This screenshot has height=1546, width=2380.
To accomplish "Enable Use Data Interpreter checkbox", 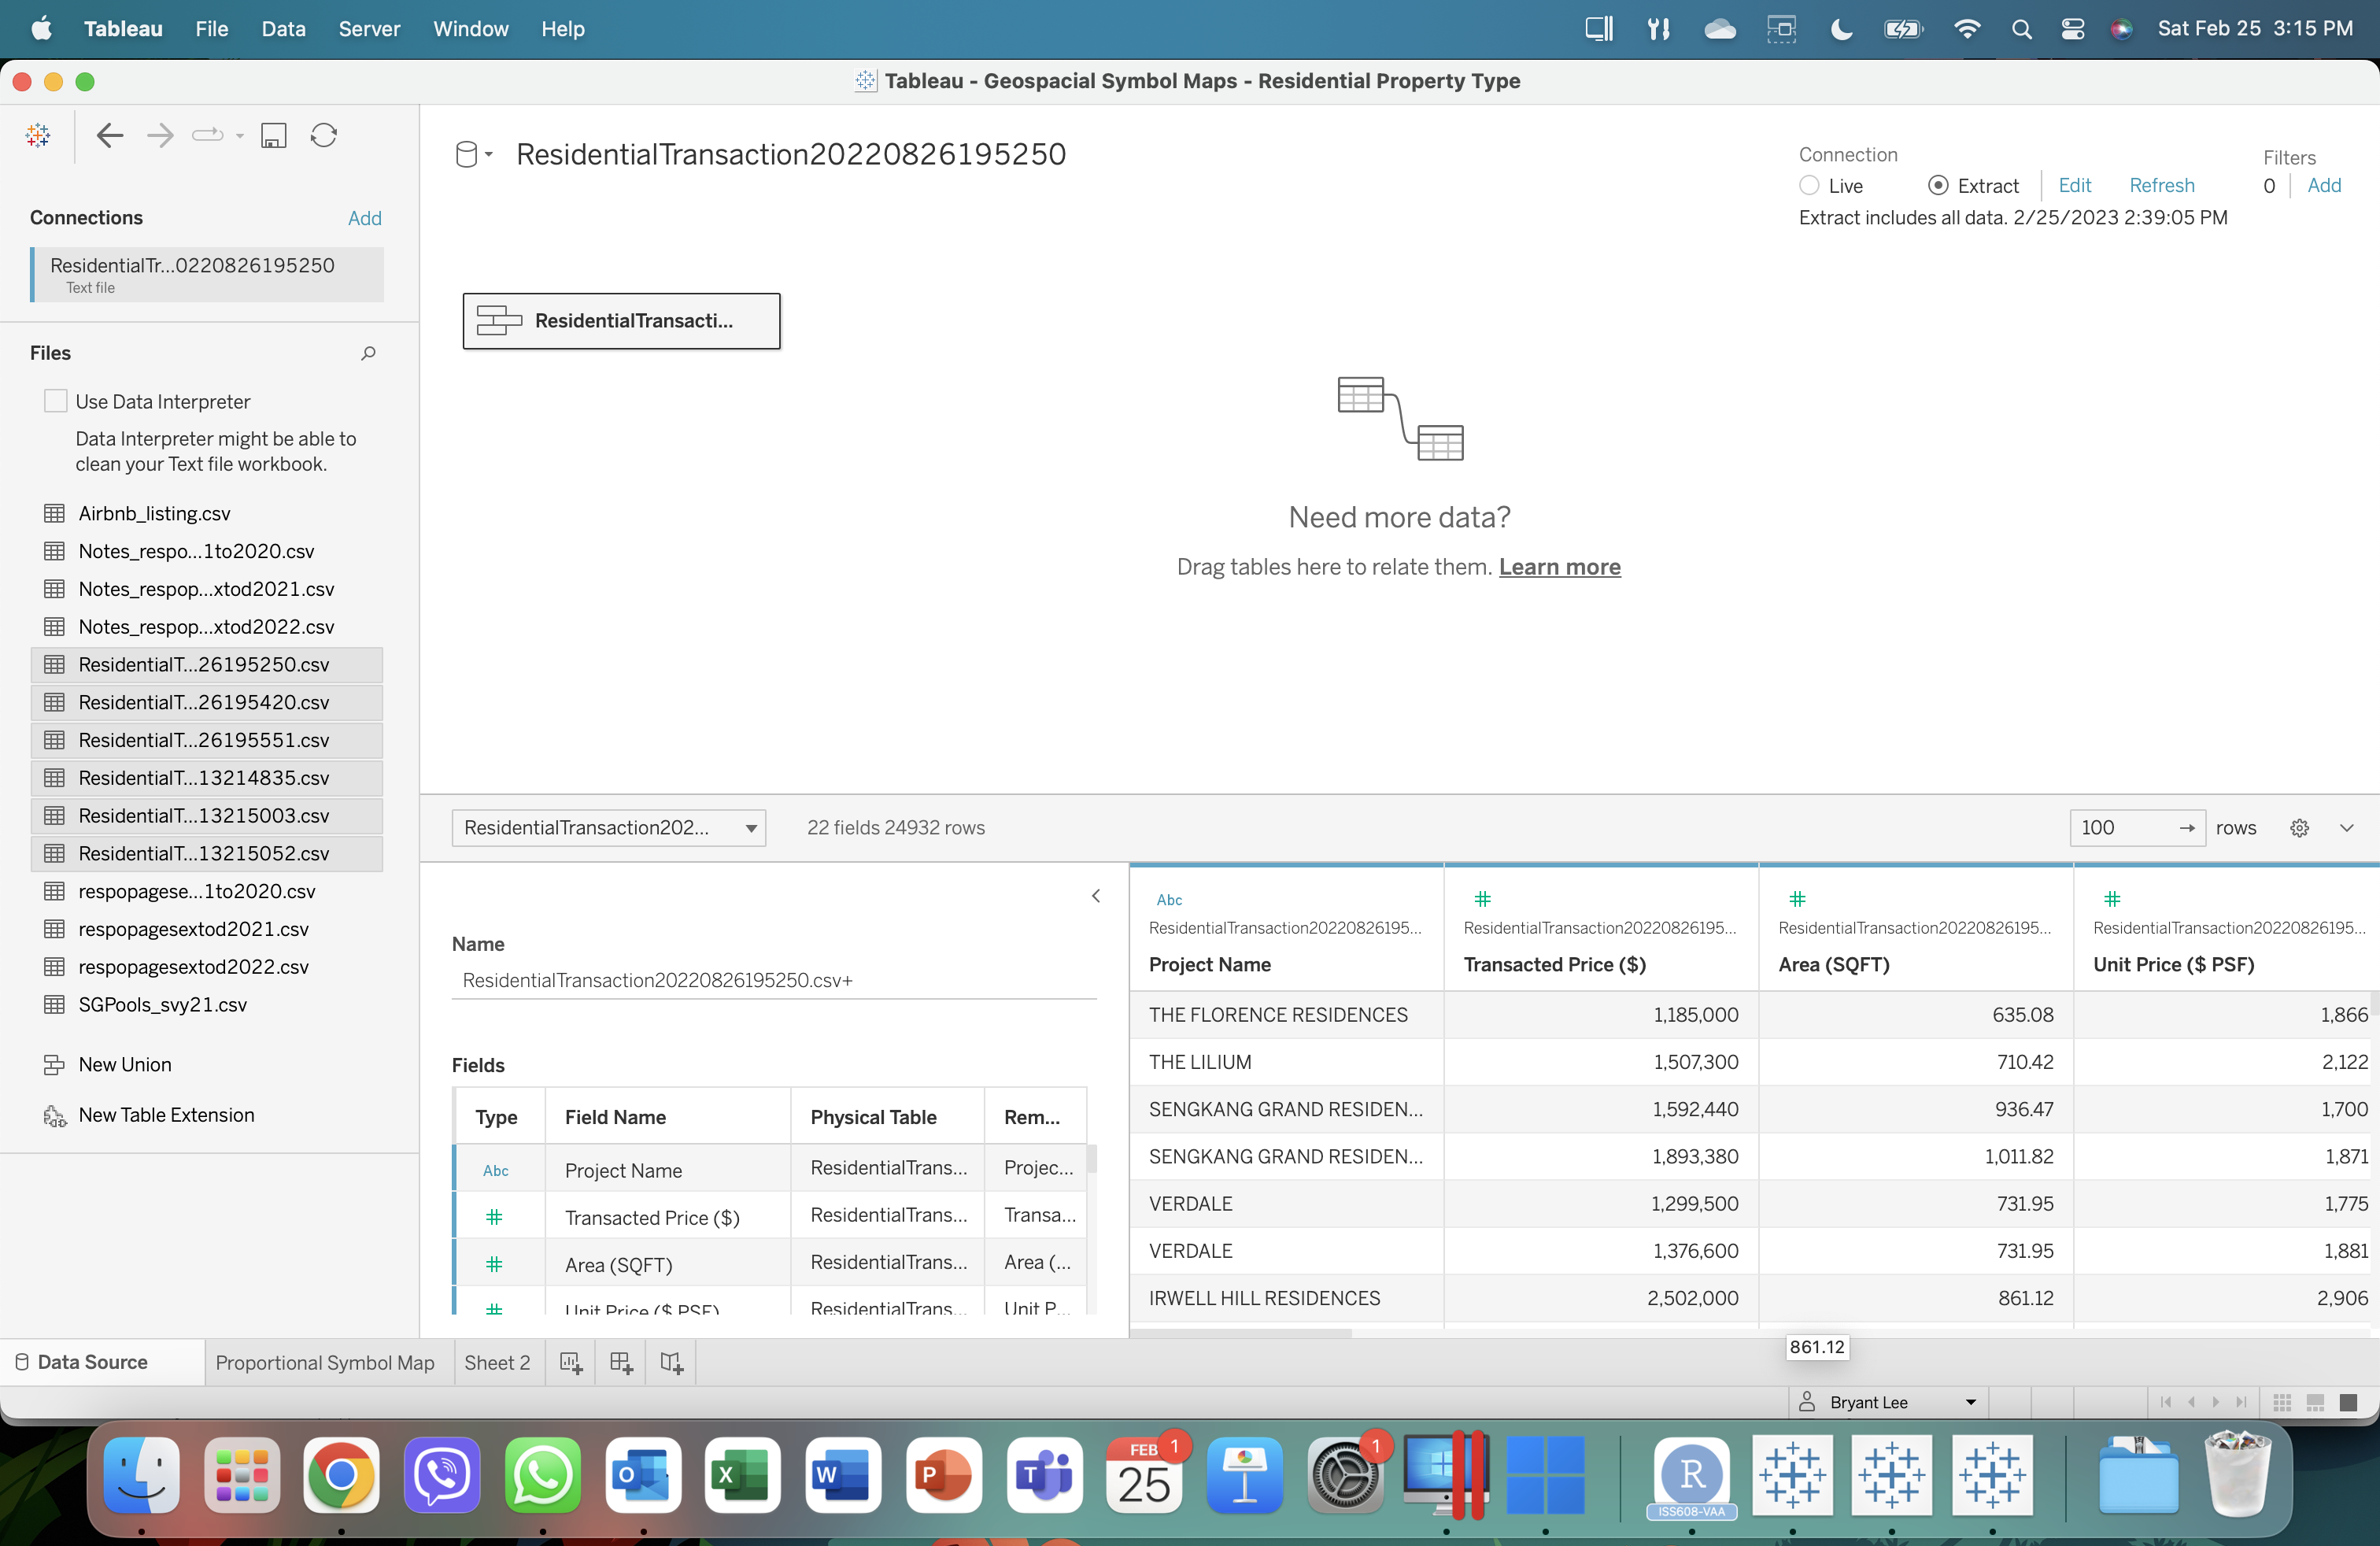I will click(x=56, y=401).
